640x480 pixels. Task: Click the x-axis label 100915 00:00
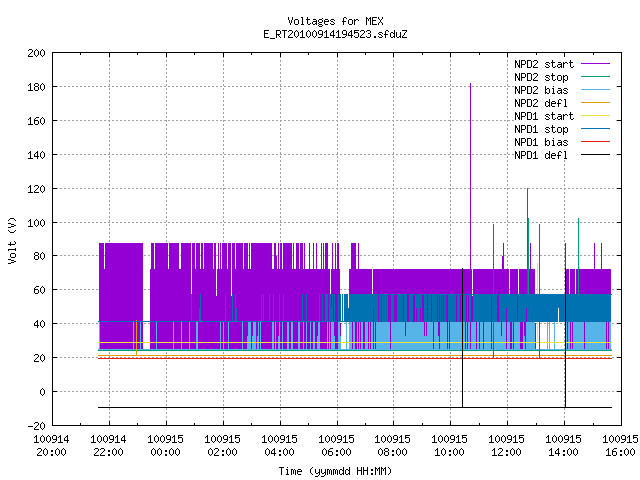coord(165,446)
